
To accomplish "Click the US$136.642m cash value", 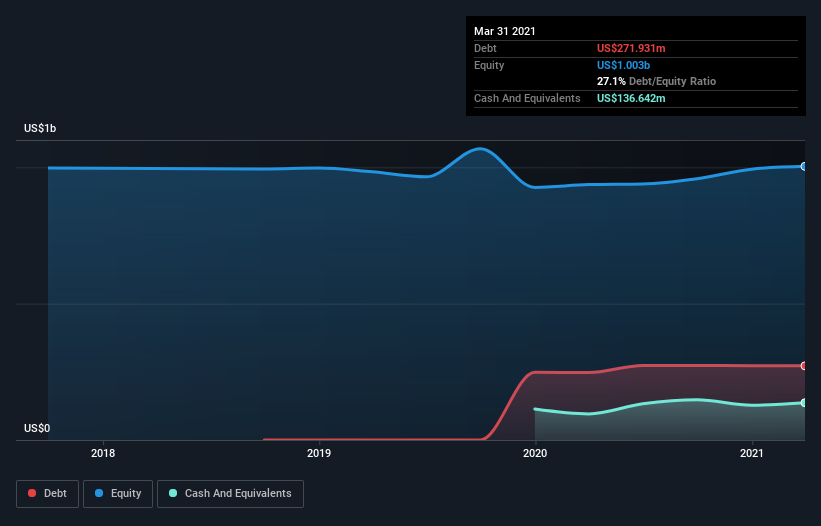I will pyautogui.click(x=631, y=98).
